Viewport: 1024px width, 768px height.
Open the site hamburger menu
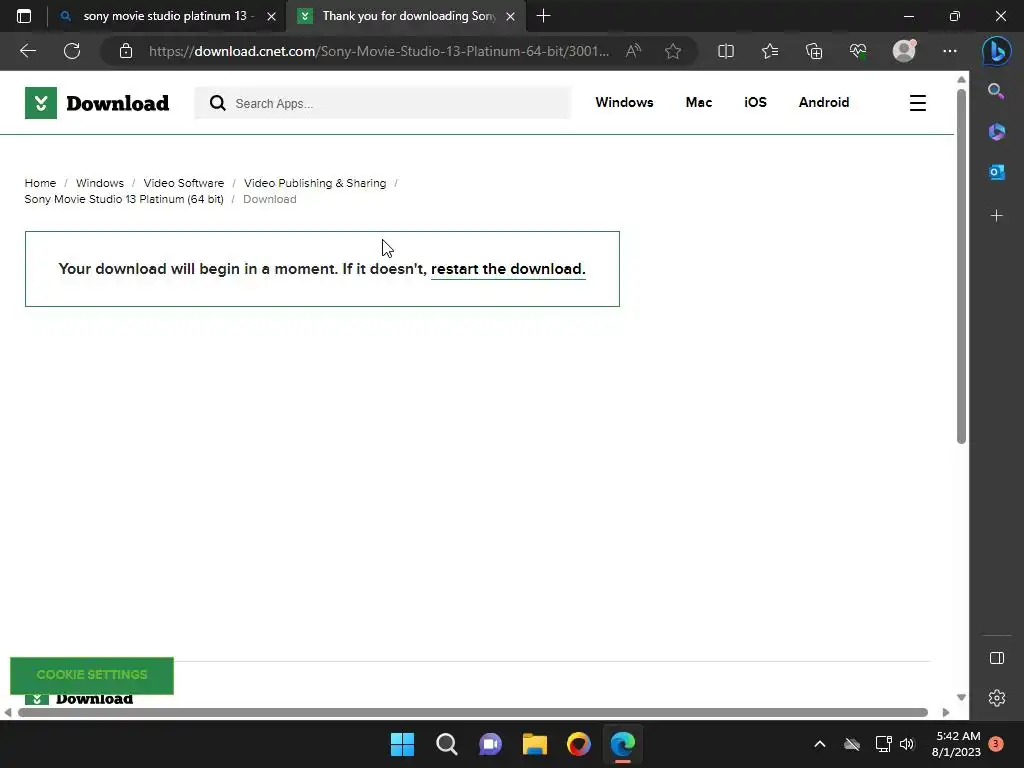(918, 103)
